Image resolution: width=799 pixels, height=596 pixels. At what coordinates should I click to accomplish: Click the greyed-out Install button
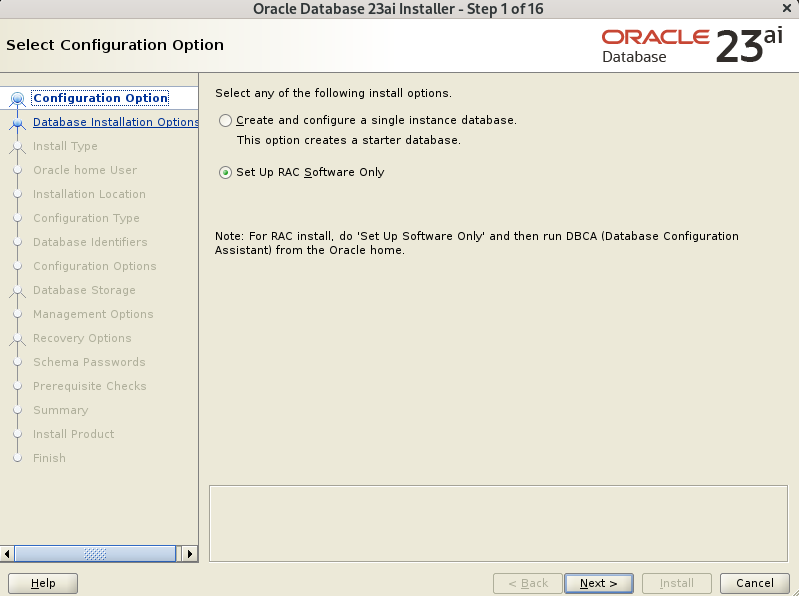(x=677, y=583)
